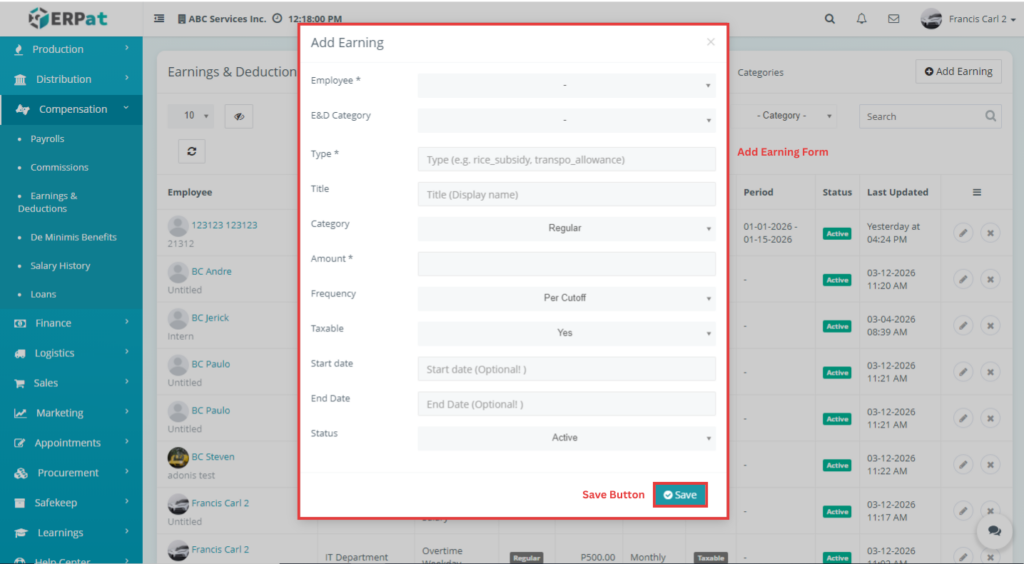Click the search magnifier in Search box

point(990,116)
